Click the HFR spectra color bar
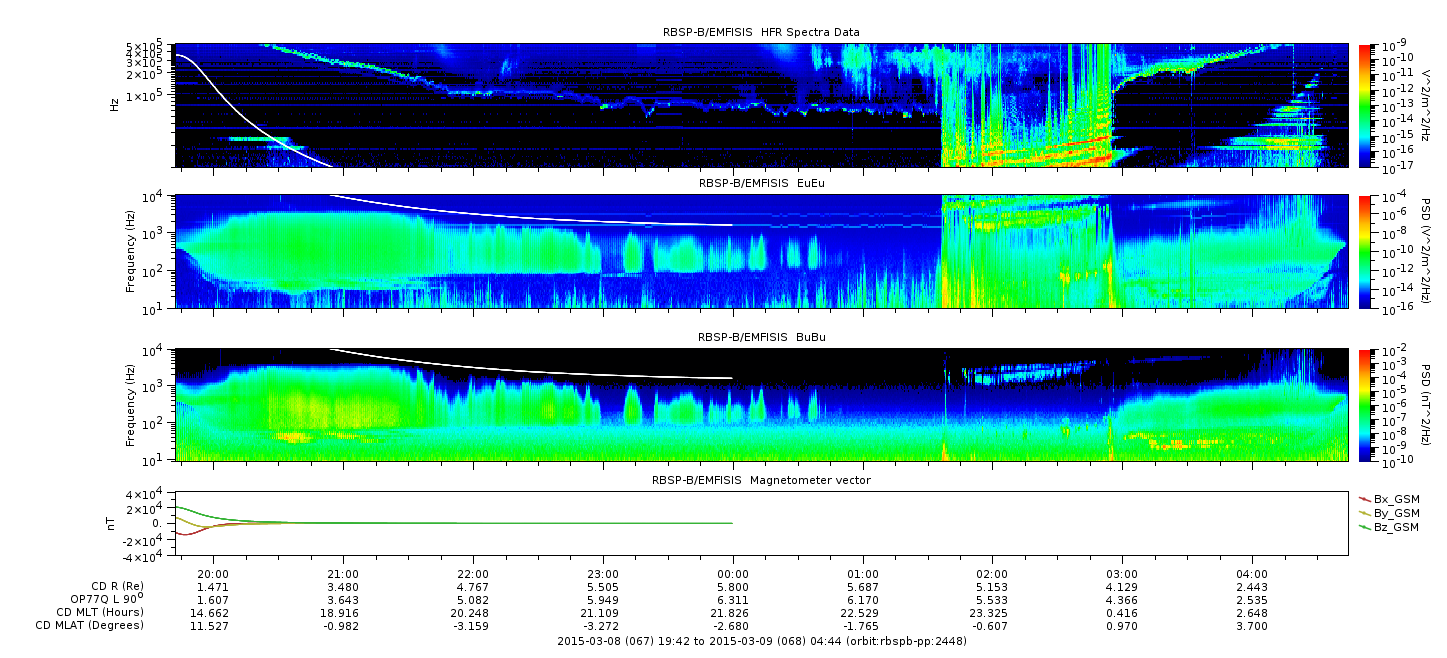The height and width of the screenshot is (658, 1447). coord(1364,104)
